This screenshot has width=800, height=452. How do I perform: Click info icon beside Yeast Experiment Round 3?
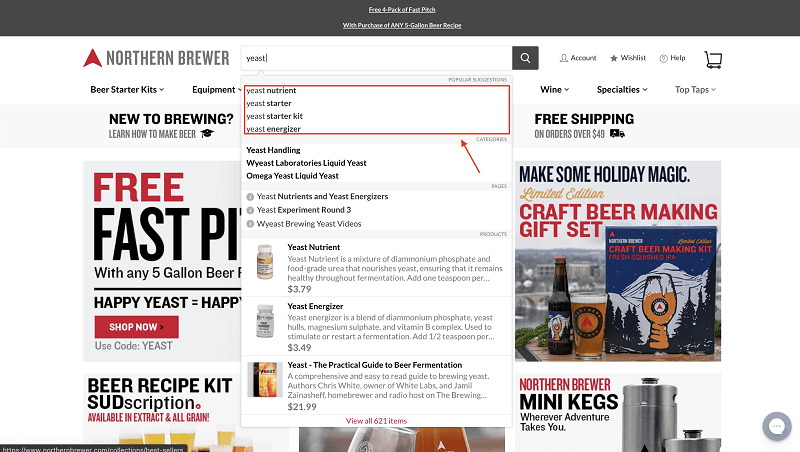250,210
